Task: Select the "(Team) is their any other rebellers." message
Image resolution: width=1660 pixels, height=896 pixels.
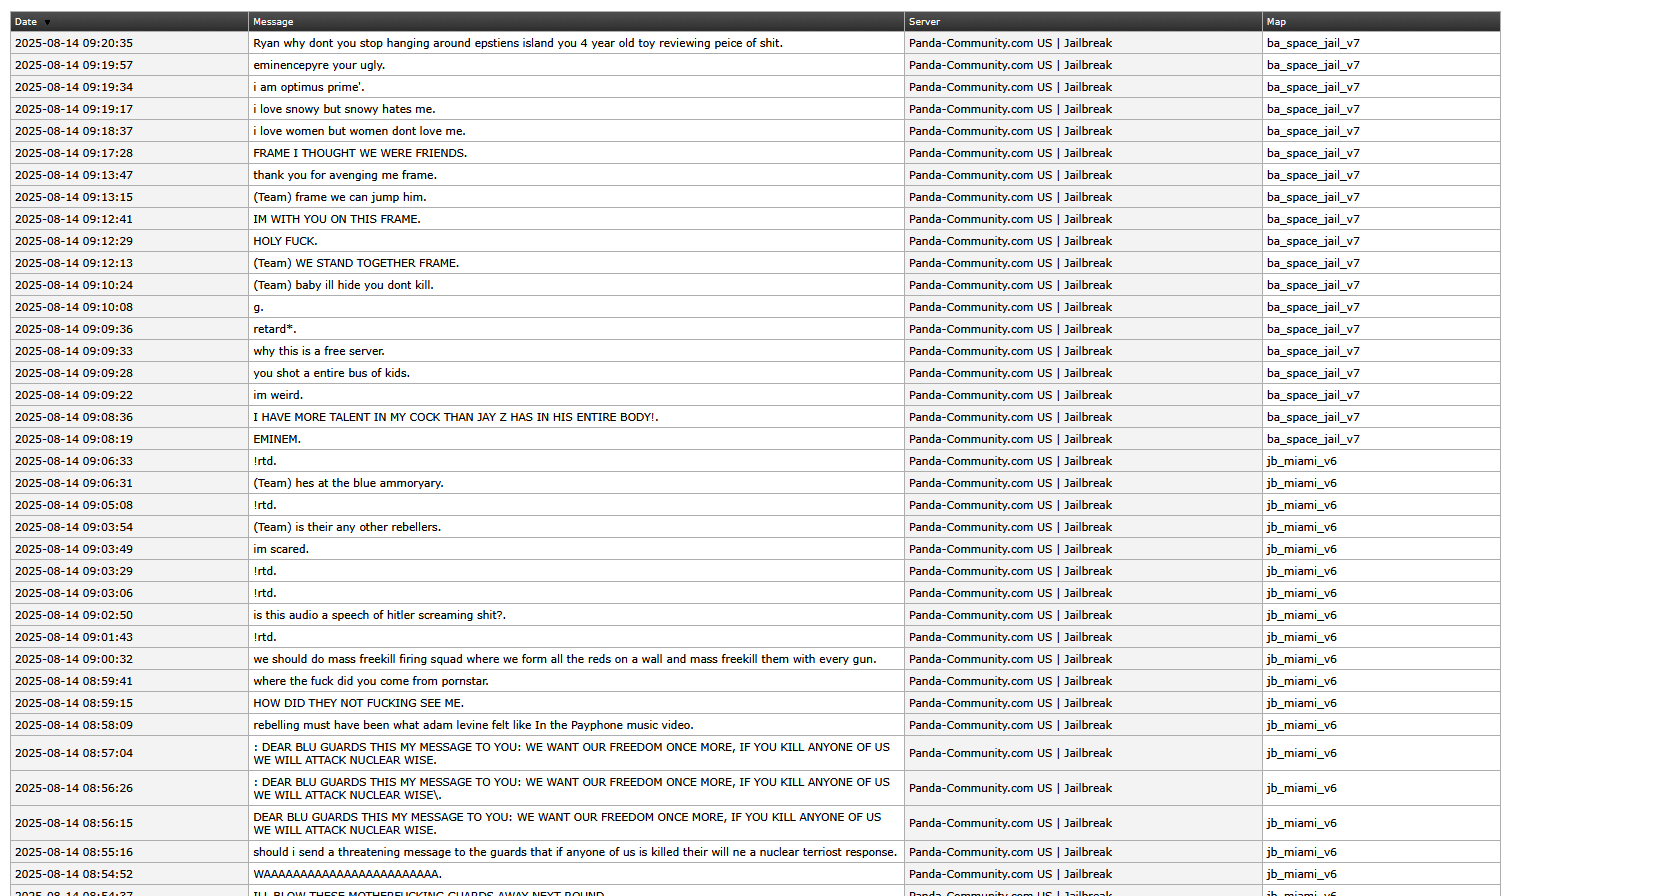Action: (x=347, y=527)
